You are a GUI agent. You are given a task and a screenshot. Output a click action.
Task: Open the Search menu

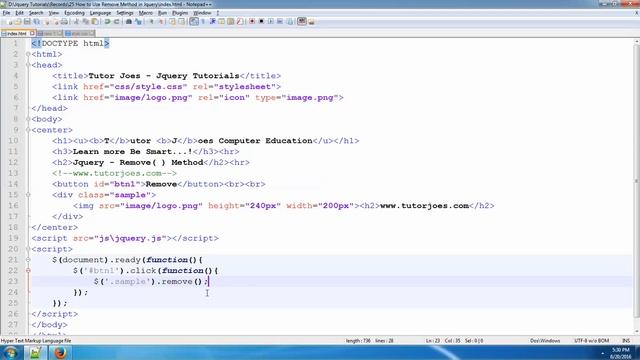(36, 13)
